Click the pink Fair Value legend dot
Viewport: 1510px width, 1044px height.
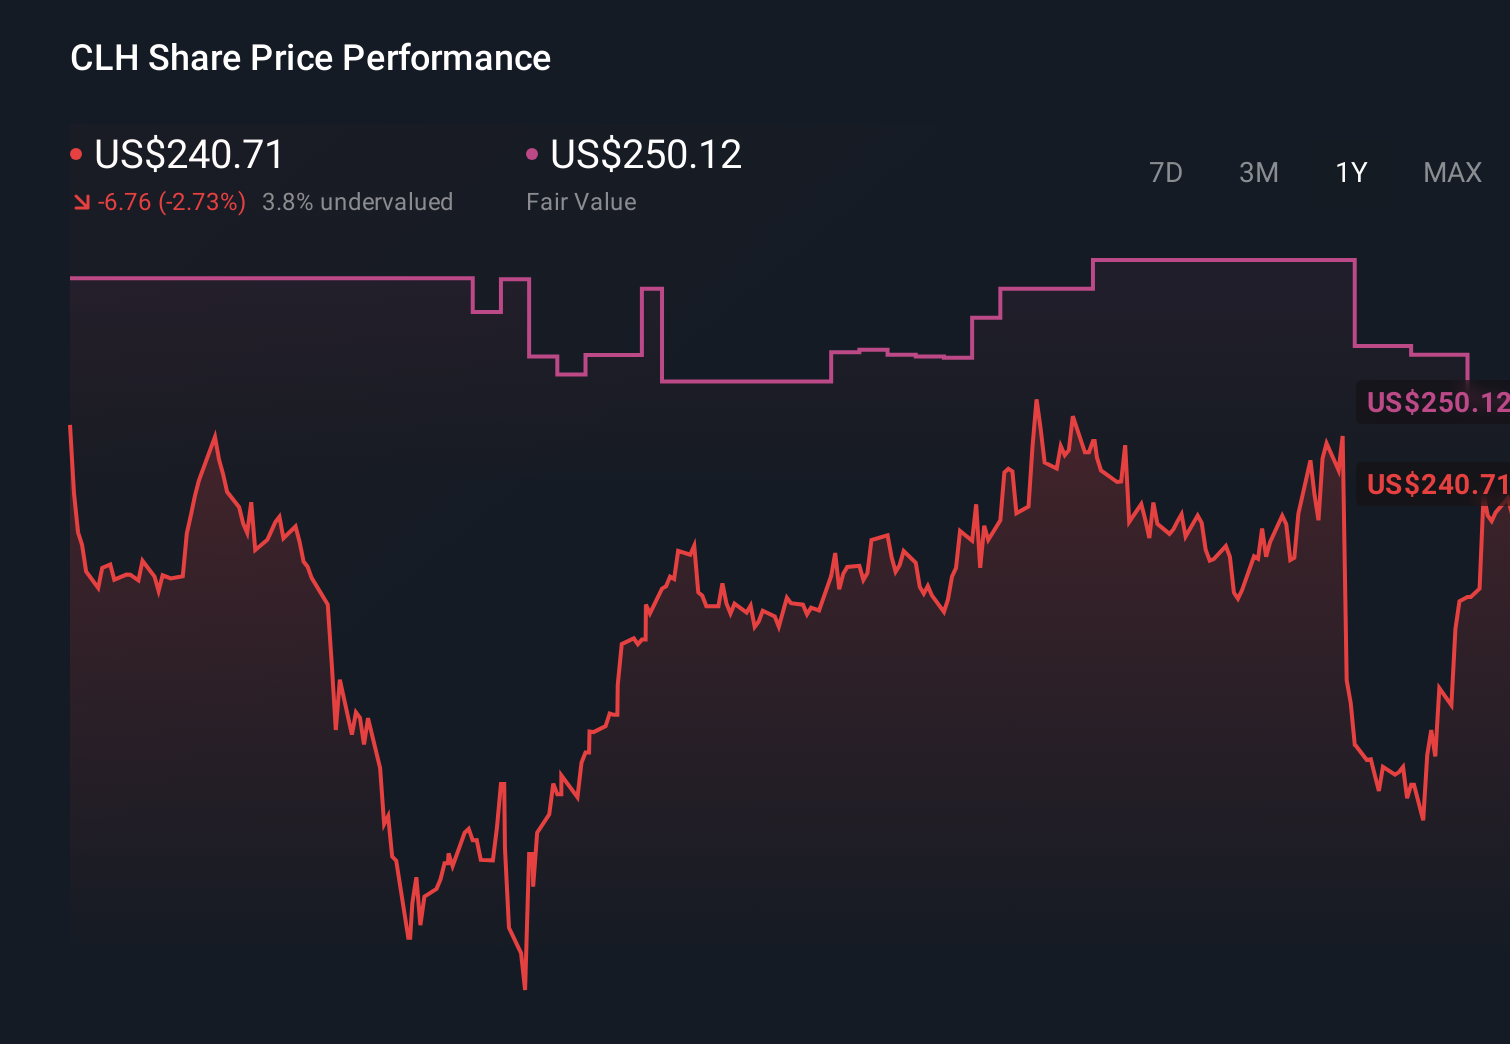pos(533,153)
